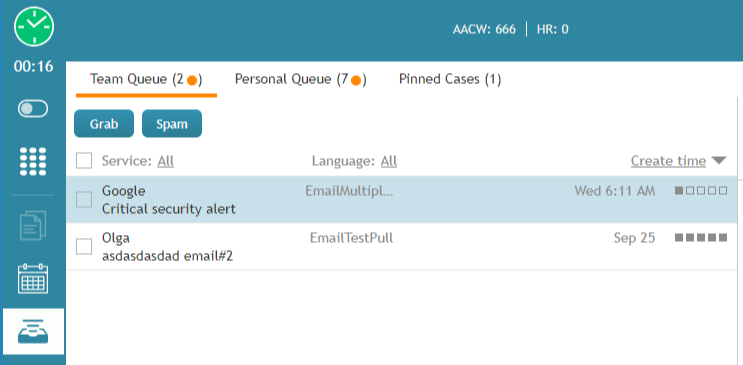
Task: Open the dial pad grid icon
Action: tap(33, 161)
